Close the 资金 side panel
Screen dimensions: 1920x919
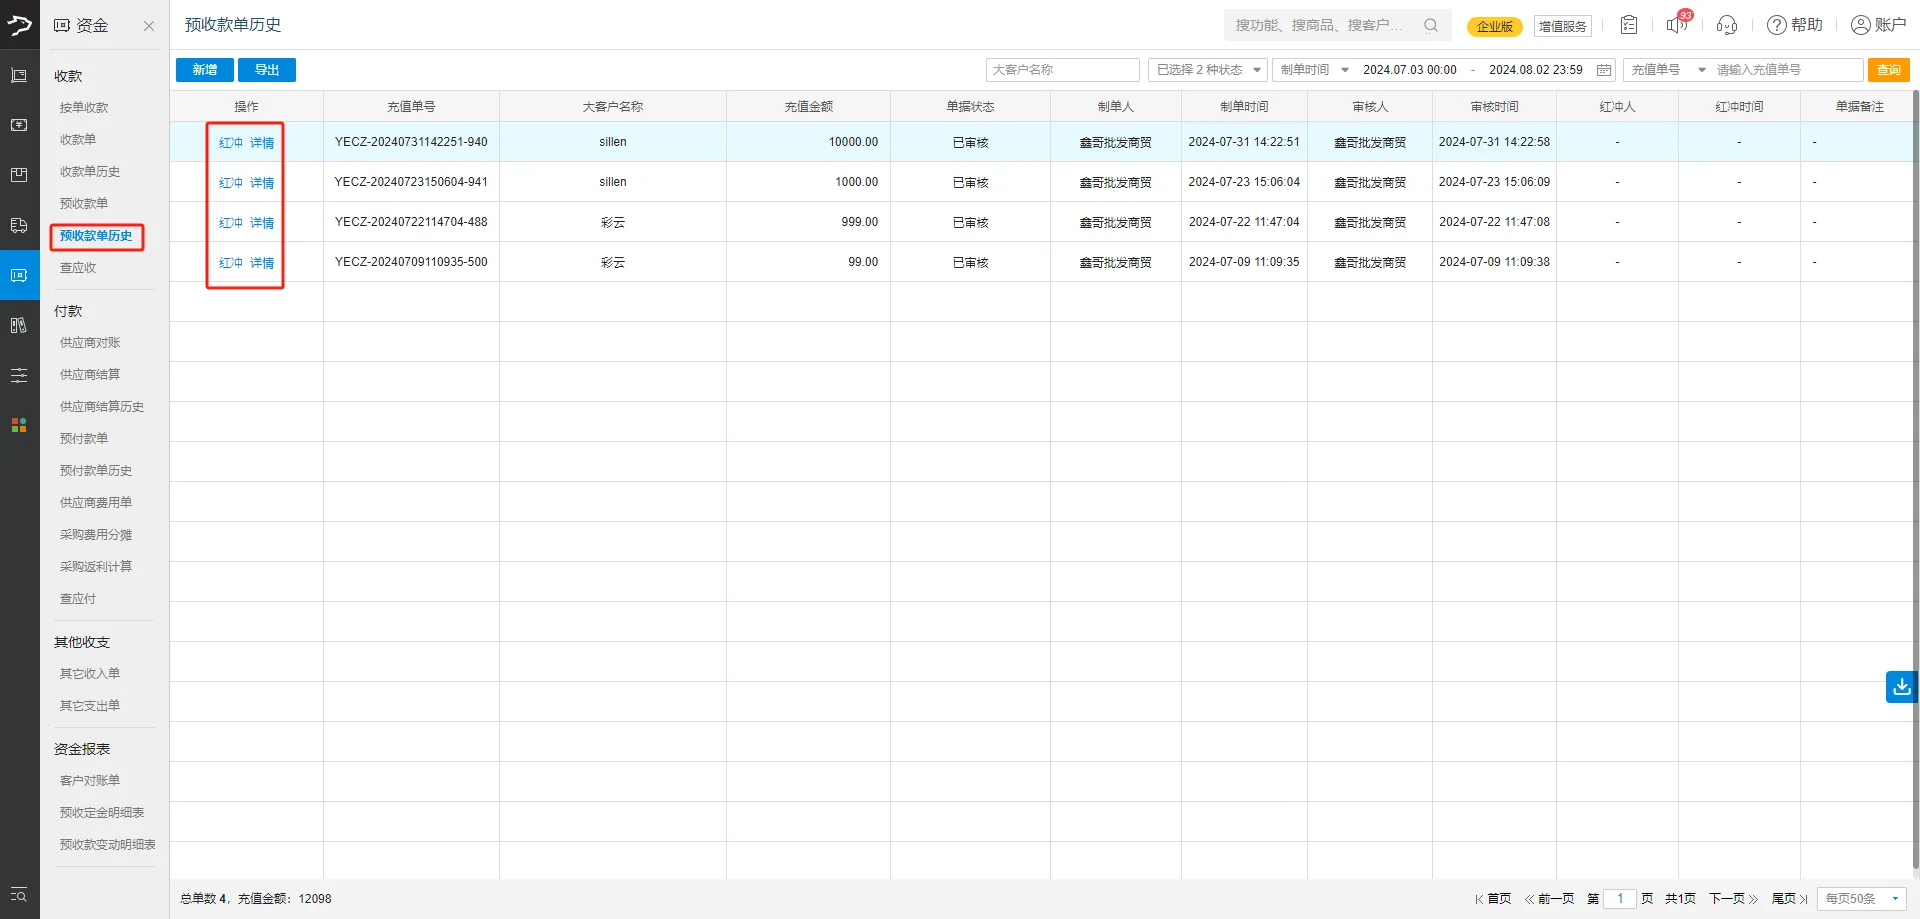(x=149, y=26)
